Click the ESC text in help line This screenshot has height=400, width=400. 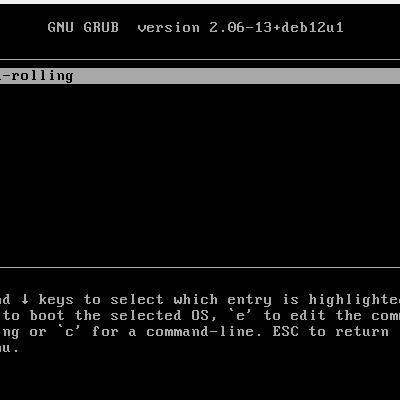[285, 331]
